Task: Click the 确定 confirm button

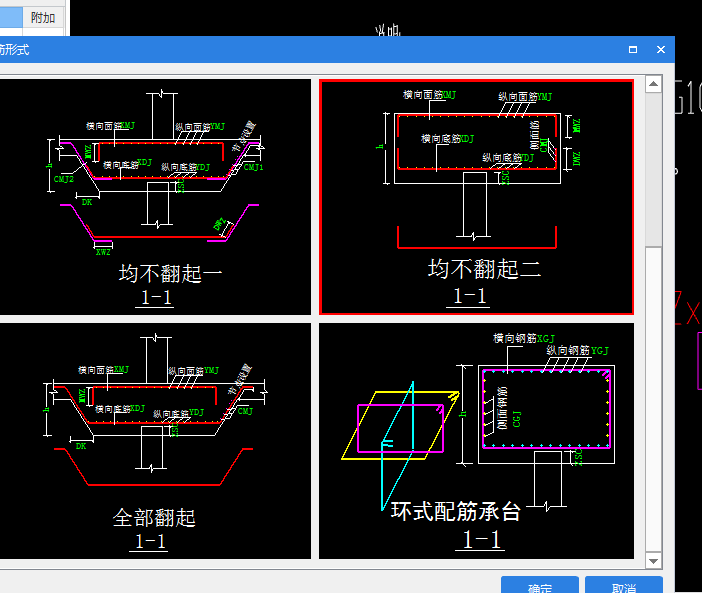Action: pos(539,586)
